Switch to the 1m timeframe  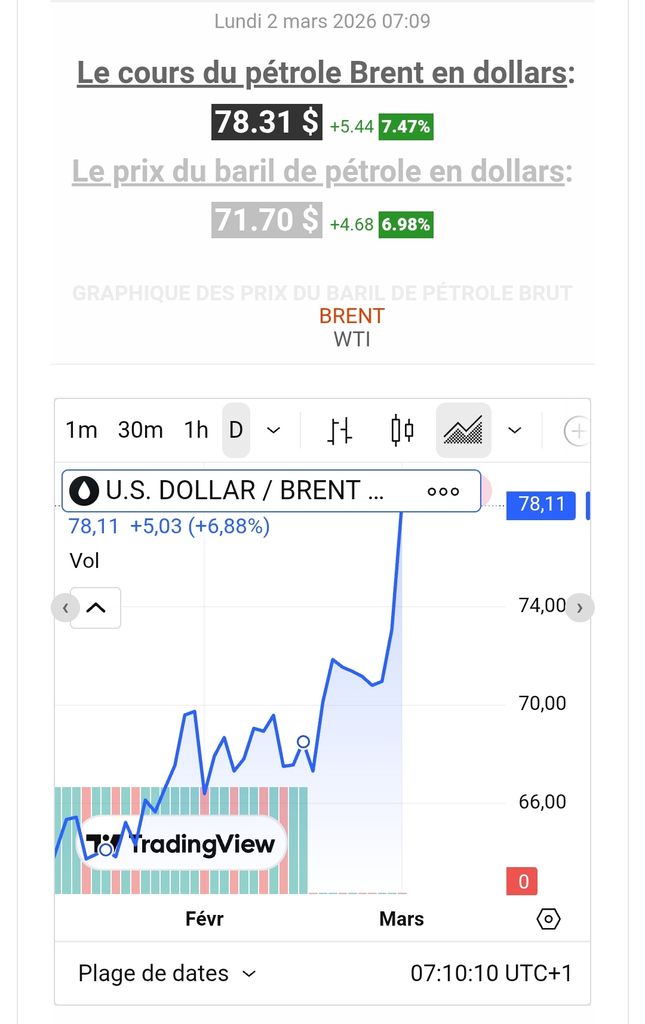pyautogui.click(x=81, y=431)
